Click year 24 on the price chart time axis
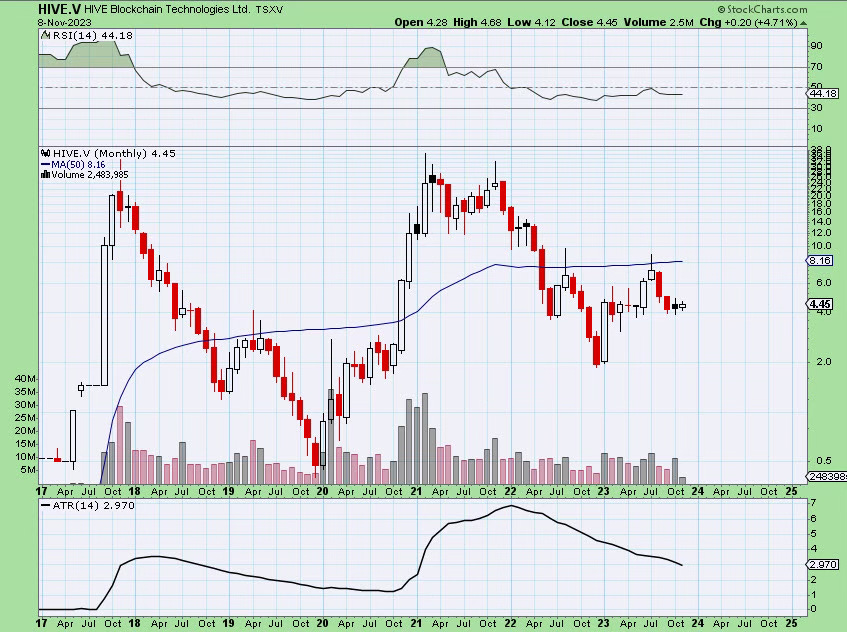Image resolution: width=847 pixels, height=632 pixels. tap(697, 492)
